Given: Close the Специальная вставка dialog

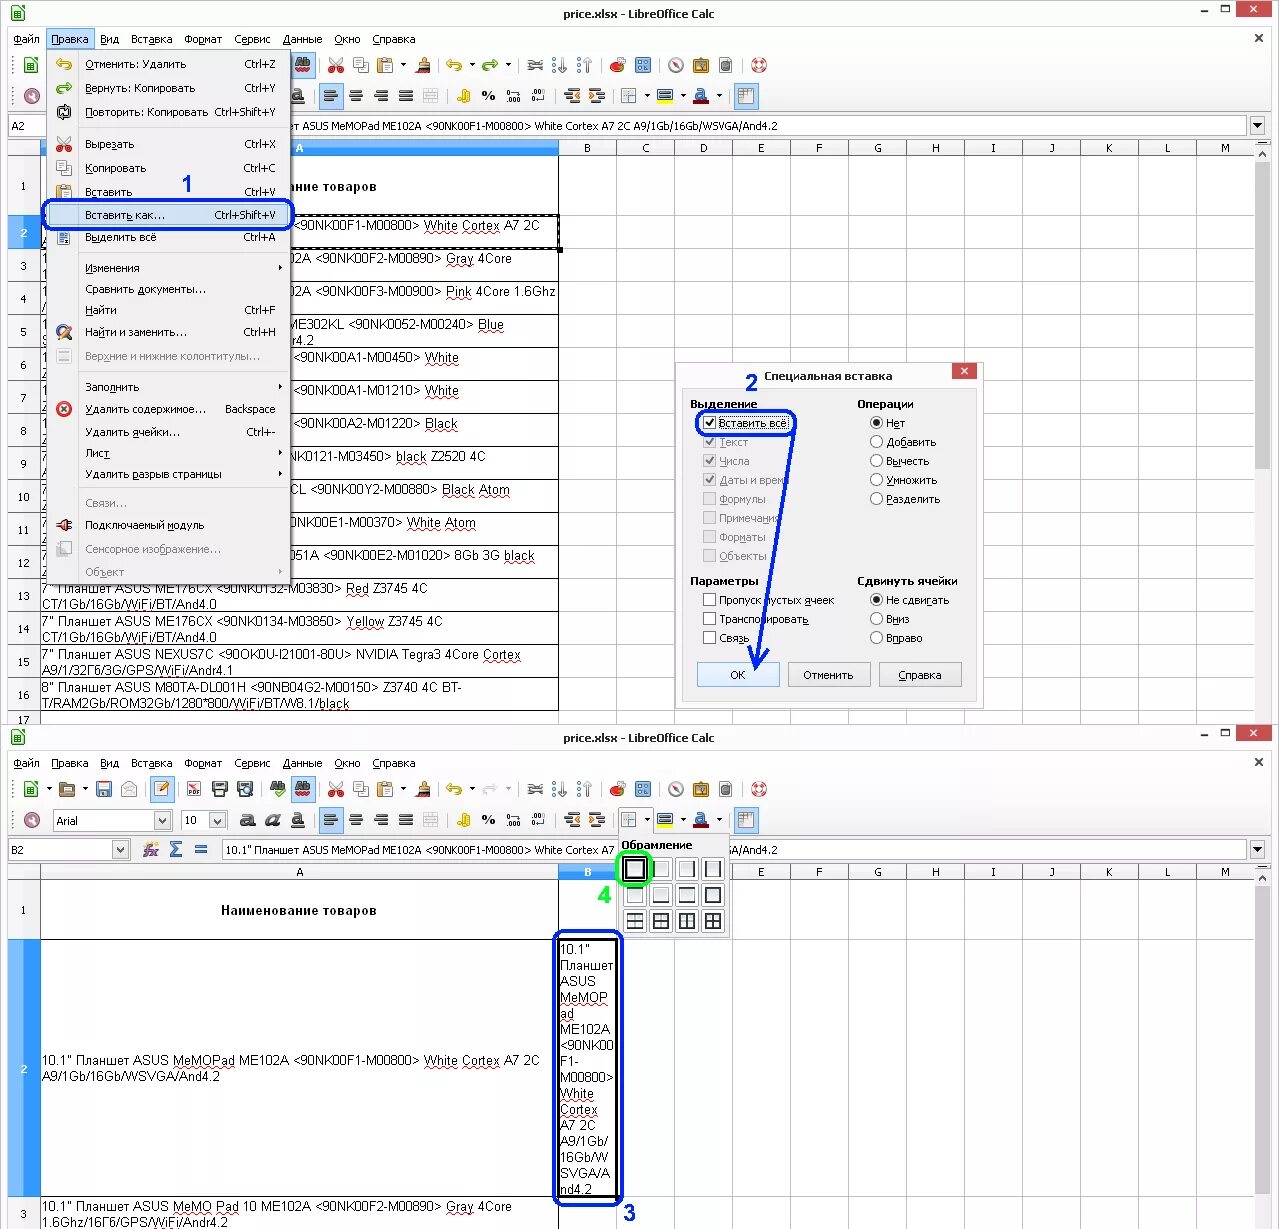Looking at the screenshot, I should click(964, 371).
